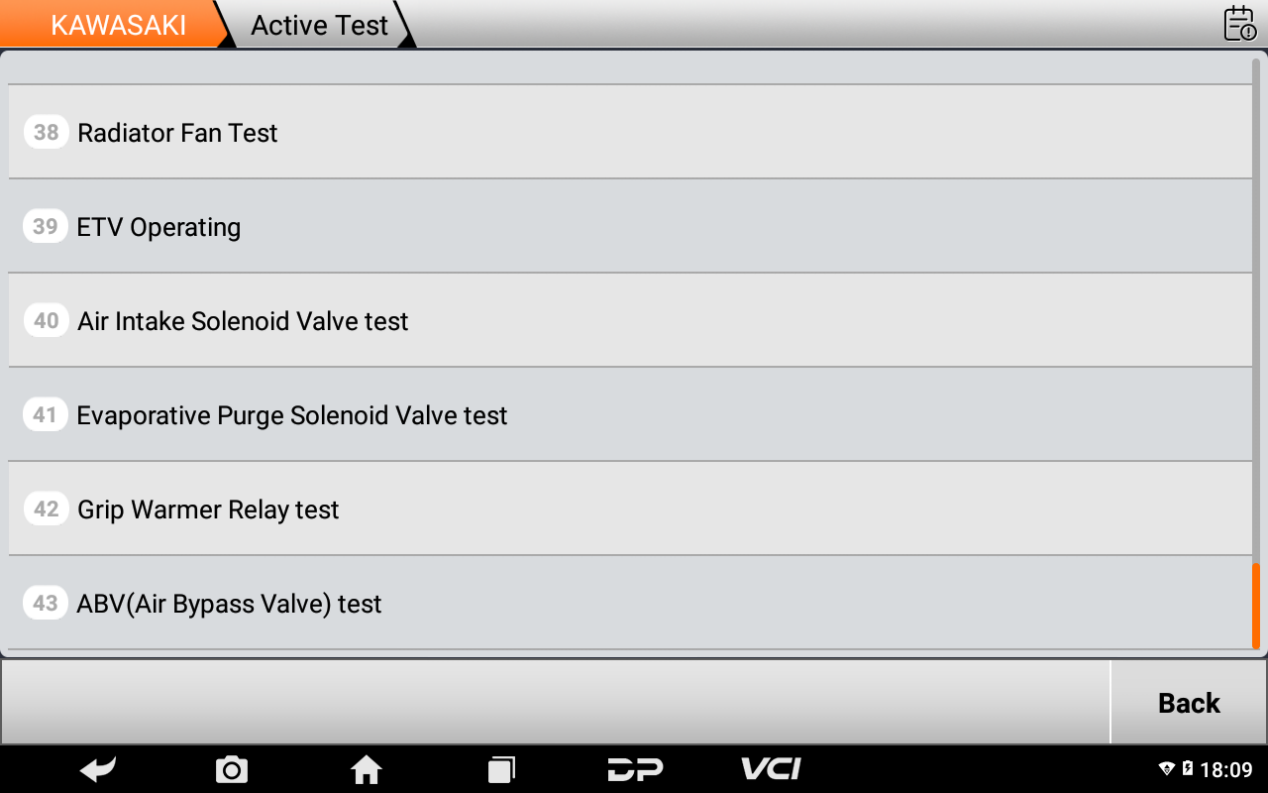Tap the Android back arrow icon

98,769
